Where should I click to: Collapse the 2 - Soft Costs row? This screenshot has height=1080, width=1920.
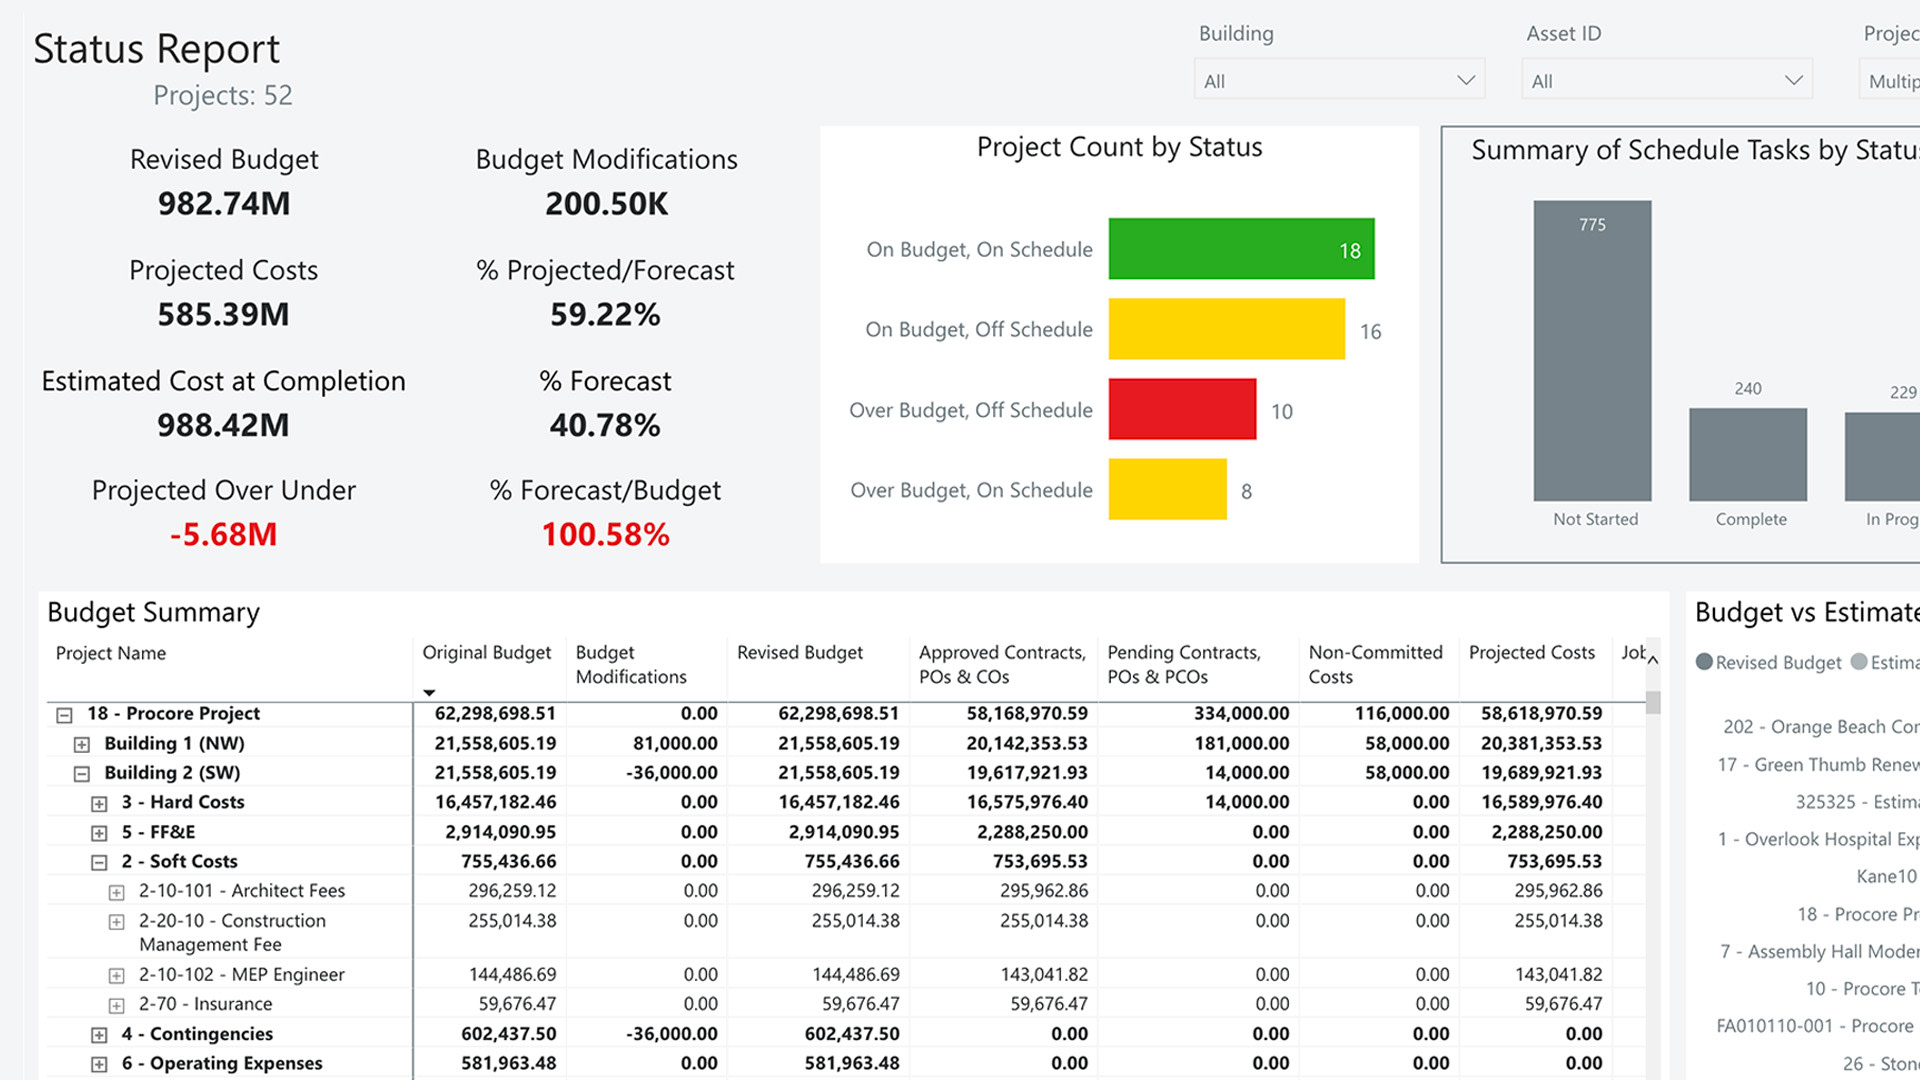coord(98,861)
